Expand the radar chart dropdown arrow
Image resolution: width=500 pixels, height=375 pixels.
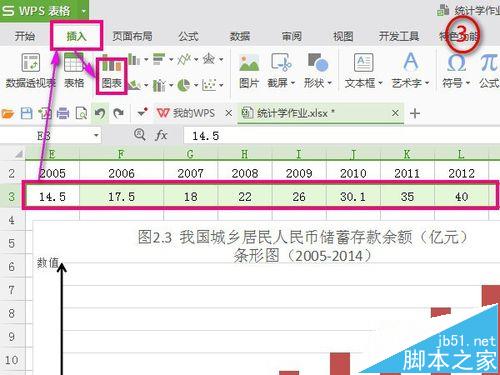(x=221, y=60)
